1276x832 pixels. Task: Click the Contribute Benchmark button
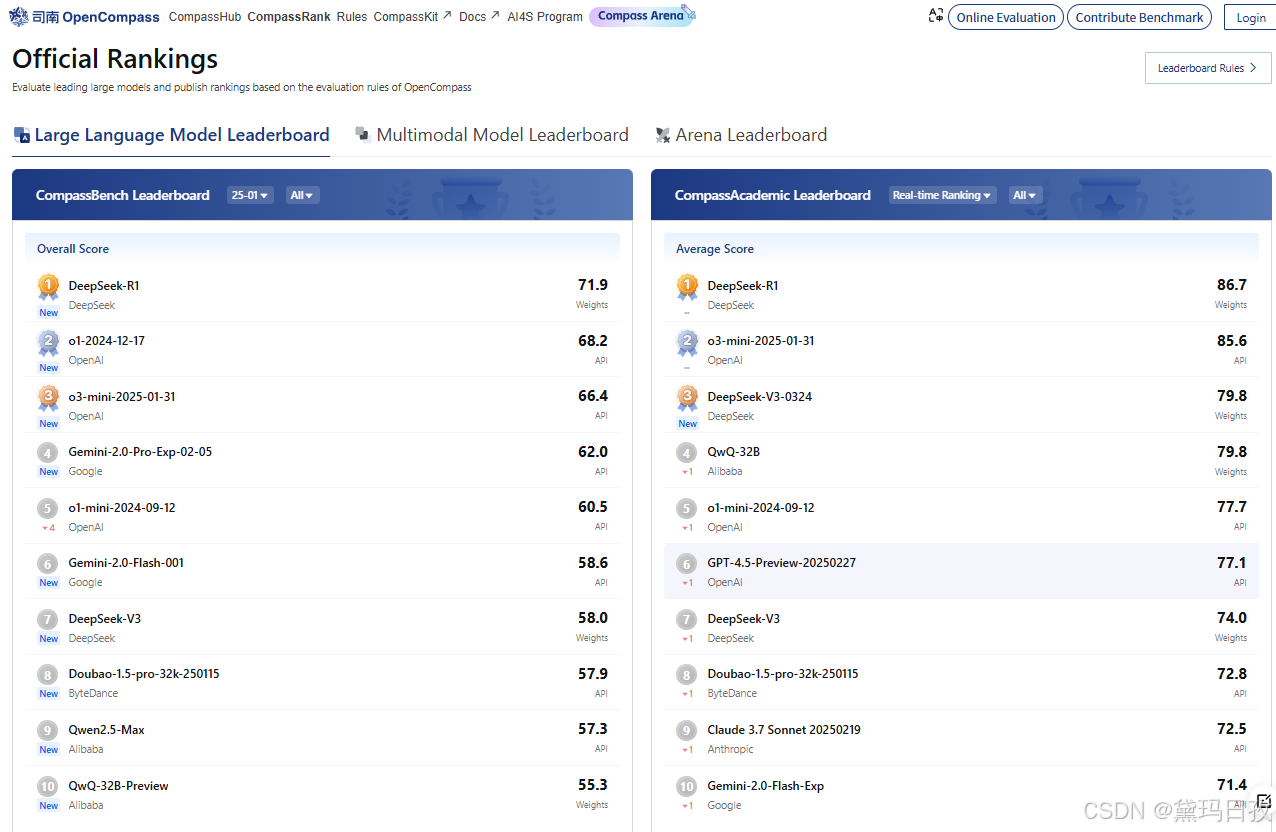(1139, 17)
